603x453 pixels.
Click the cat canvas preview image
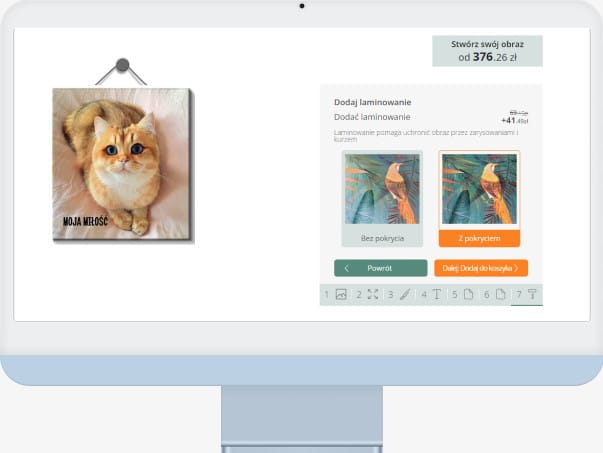120,163
